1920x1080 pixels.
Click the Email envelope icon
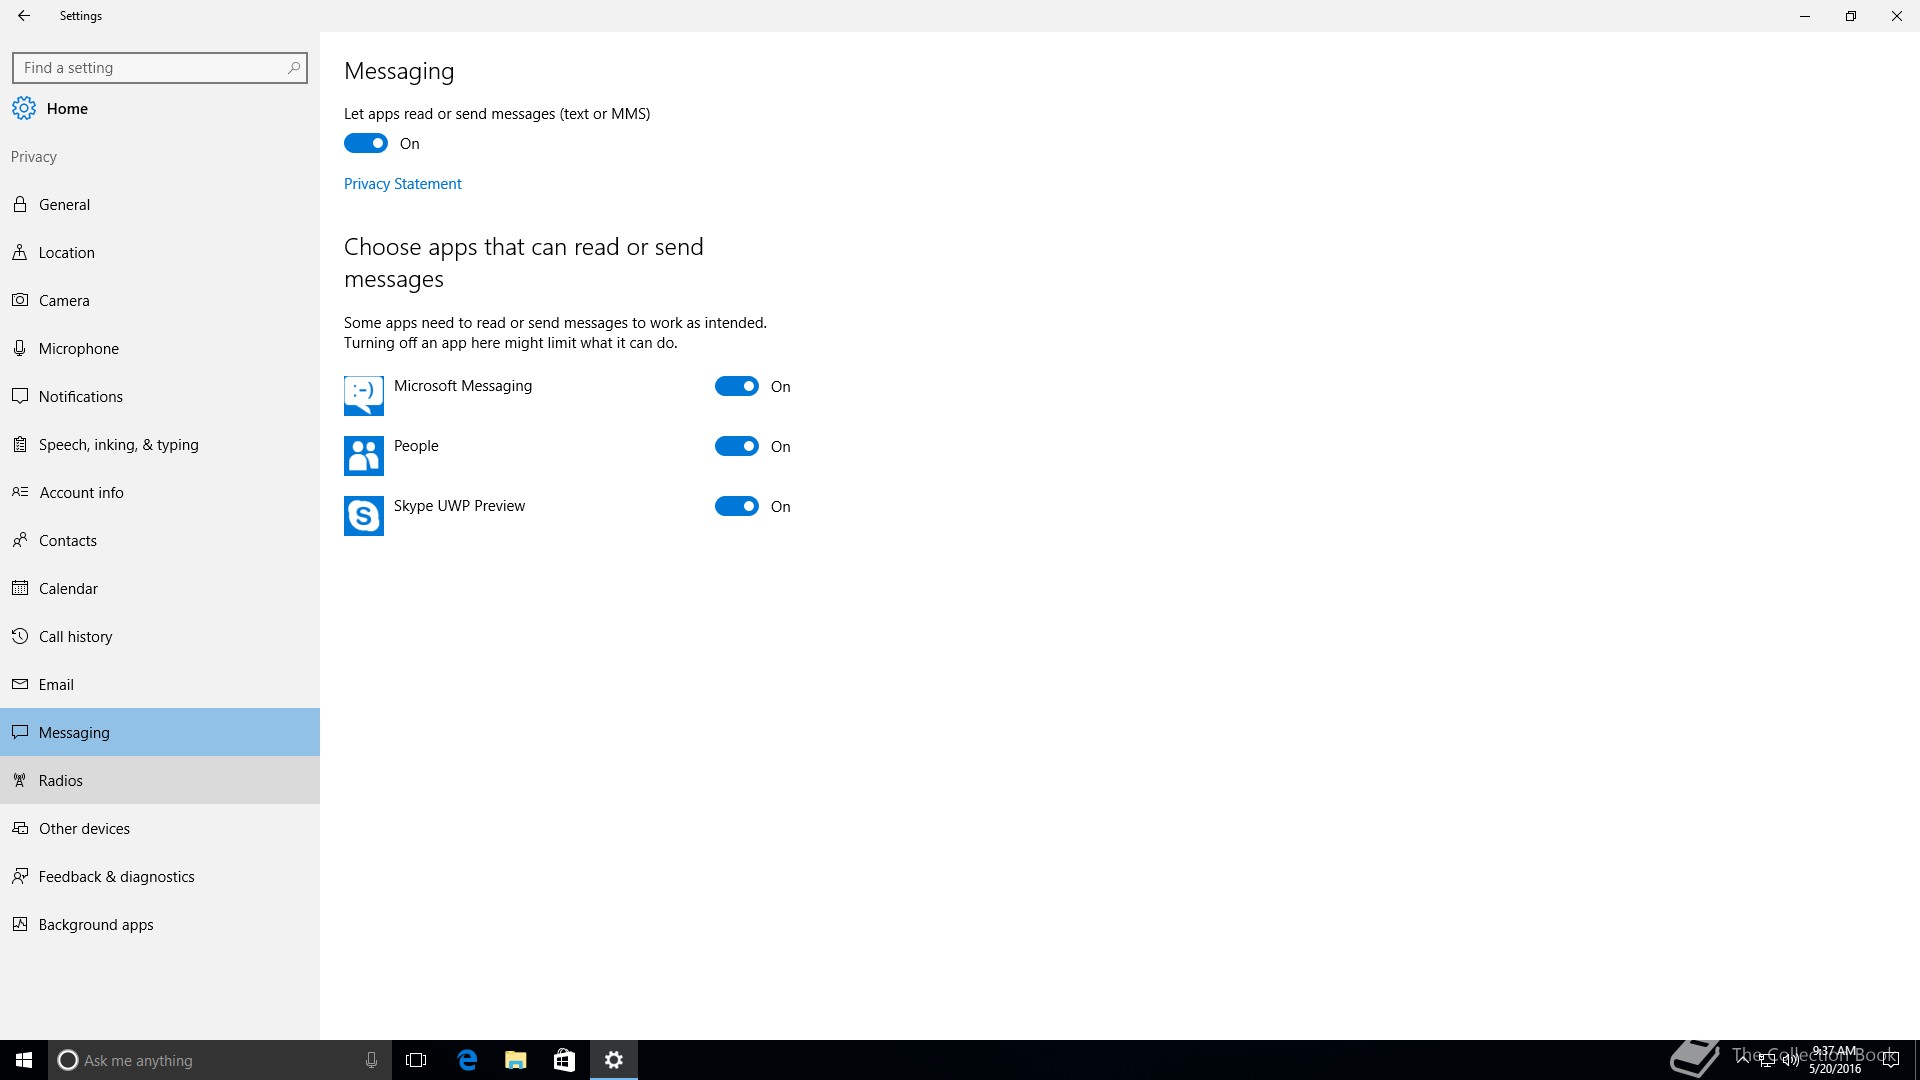[20, 684]
